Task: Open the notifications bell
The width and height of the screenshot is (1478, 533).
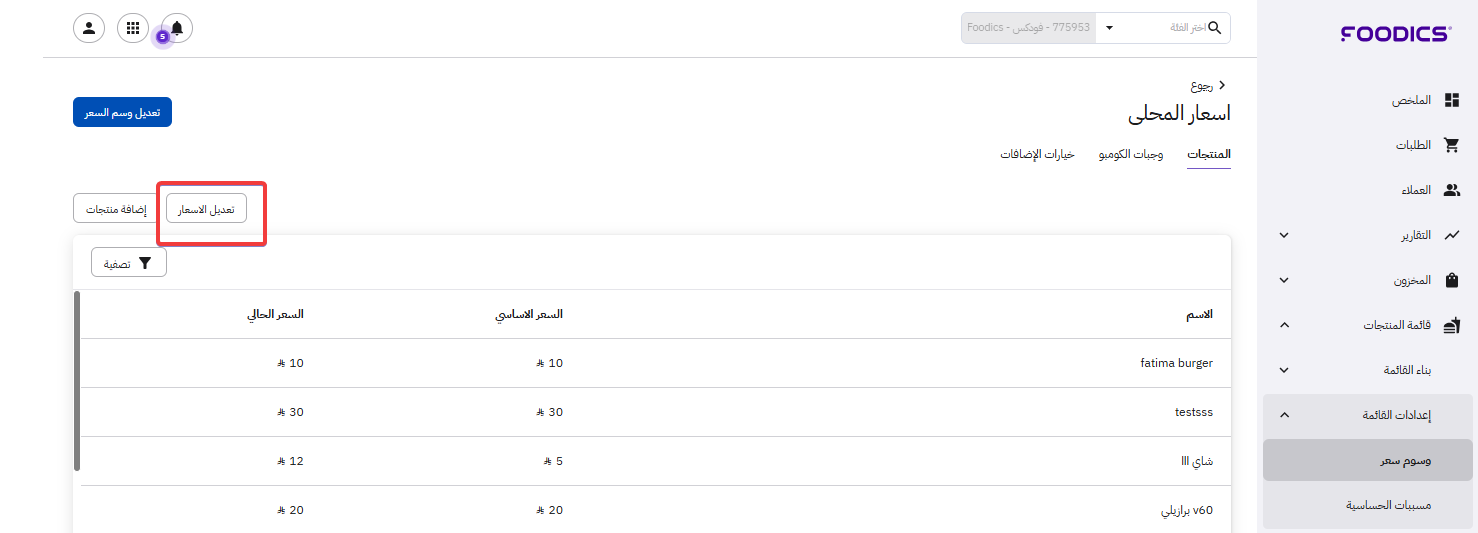Action: tap(177, 28)
